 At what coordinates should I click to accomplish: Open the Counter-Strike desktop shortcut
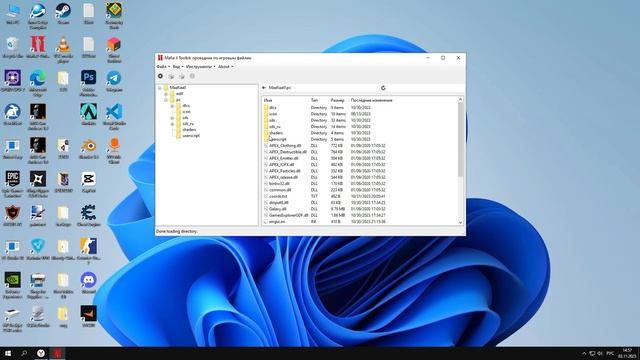point(89,251)
